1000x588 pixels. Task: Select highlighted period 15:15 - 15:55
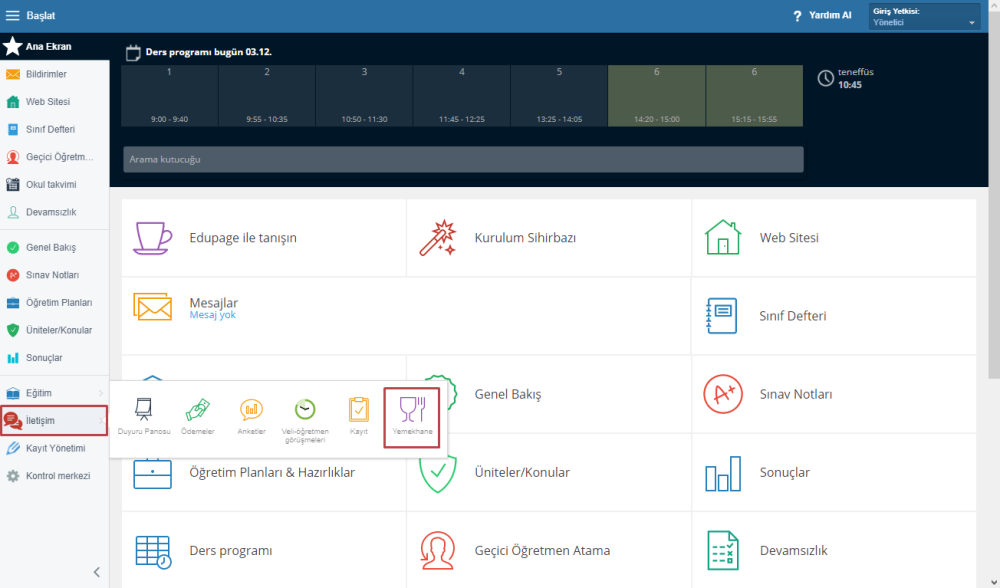click(x=754, y=96)
